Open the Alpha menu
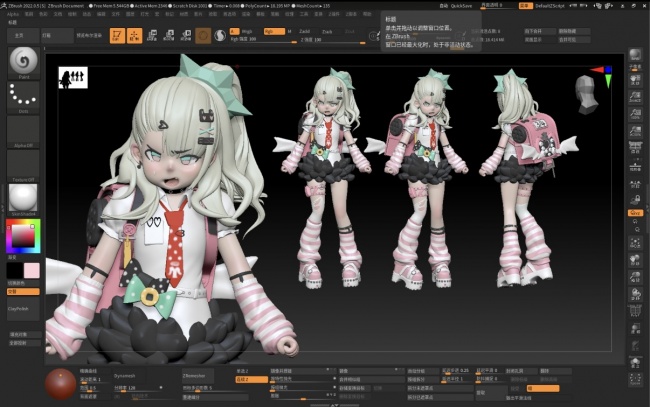This screenshot has width=650, height=407. (13, 14)
